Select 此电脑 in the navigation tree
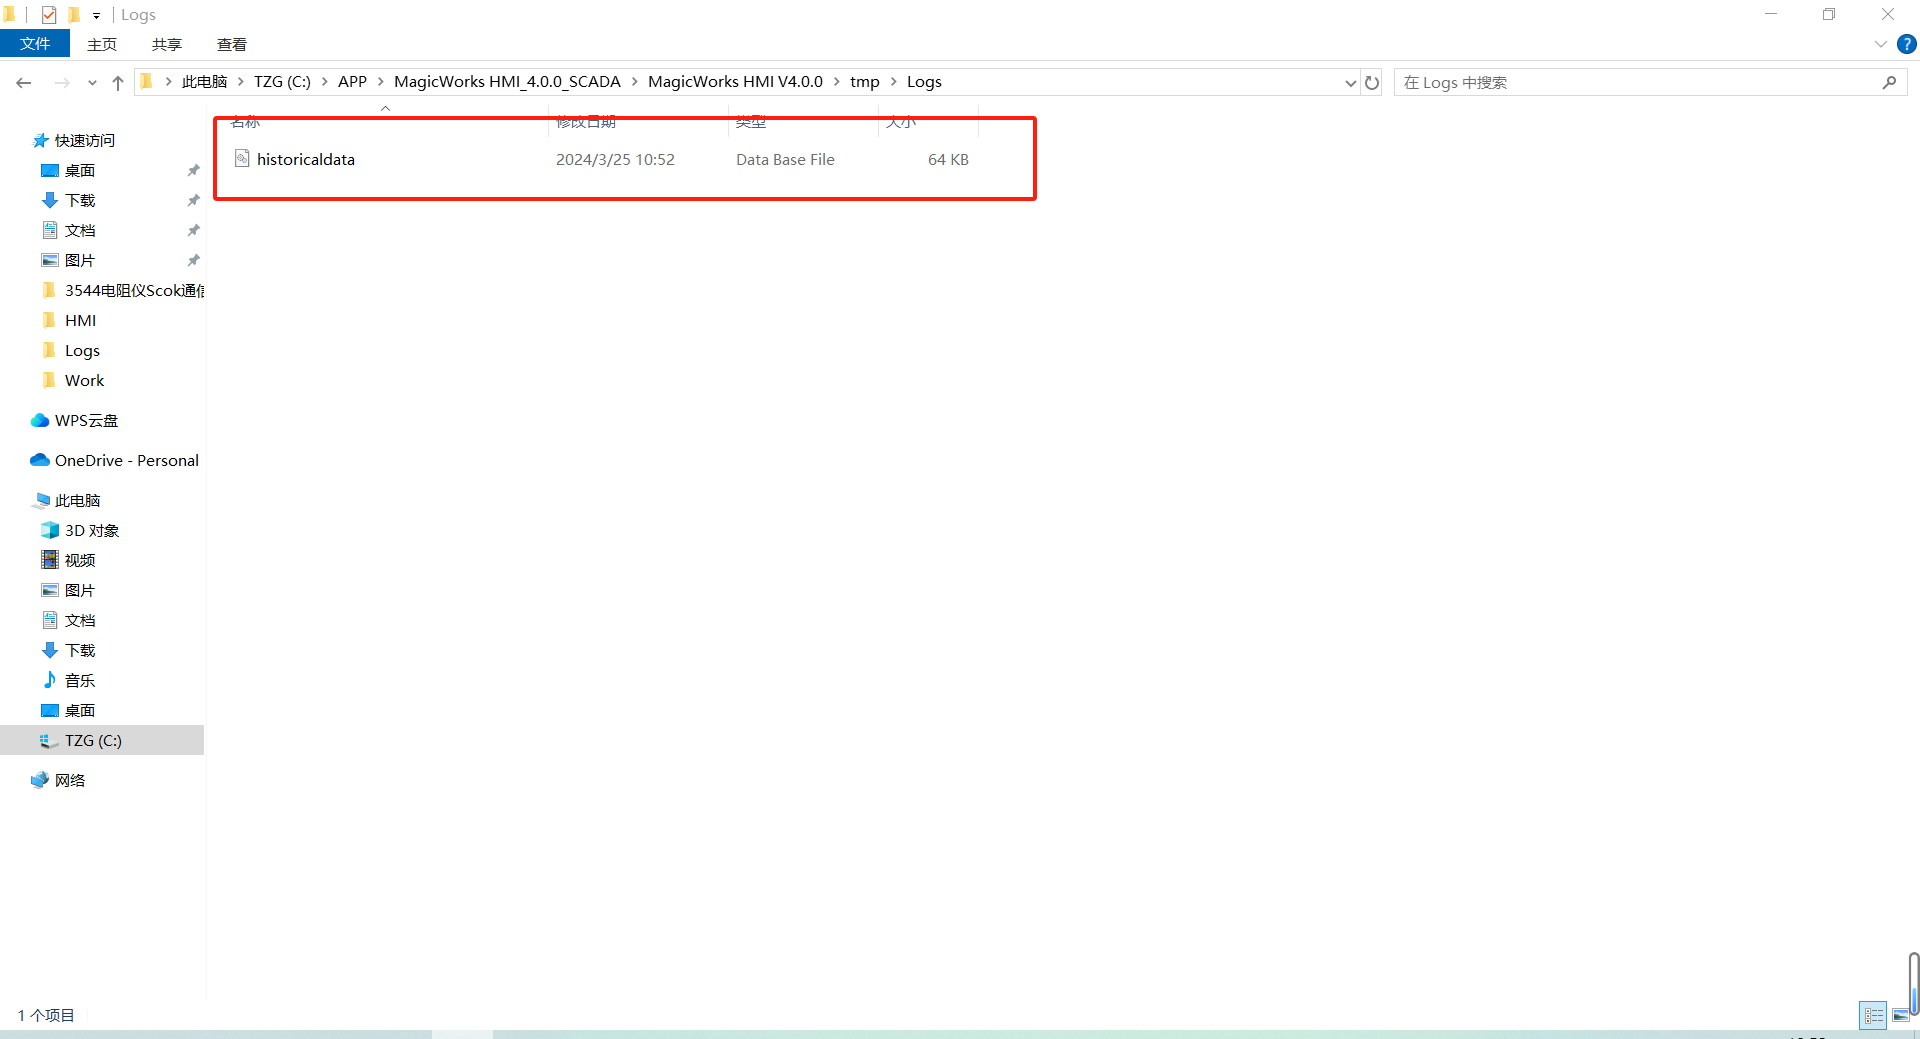1920x1039 pixels. (x=77, y=501)
